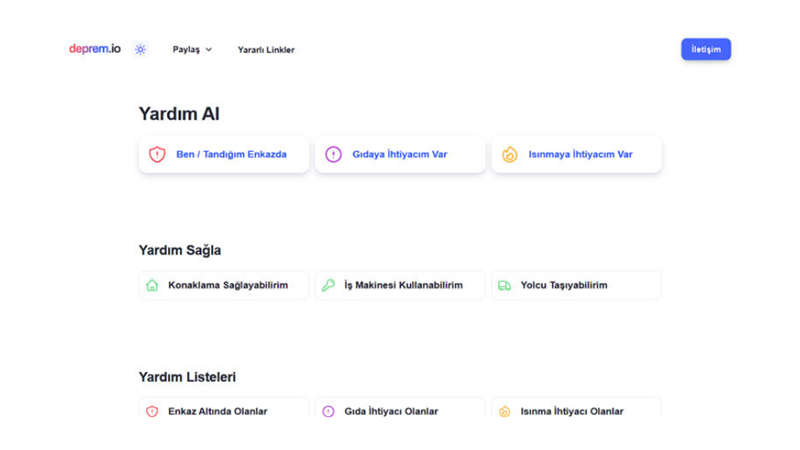Click the purple alert icon on Gıdaya İhtiyacım Var
The height and width of the screenshot is (450, 800).
click(x=334, y=155)
